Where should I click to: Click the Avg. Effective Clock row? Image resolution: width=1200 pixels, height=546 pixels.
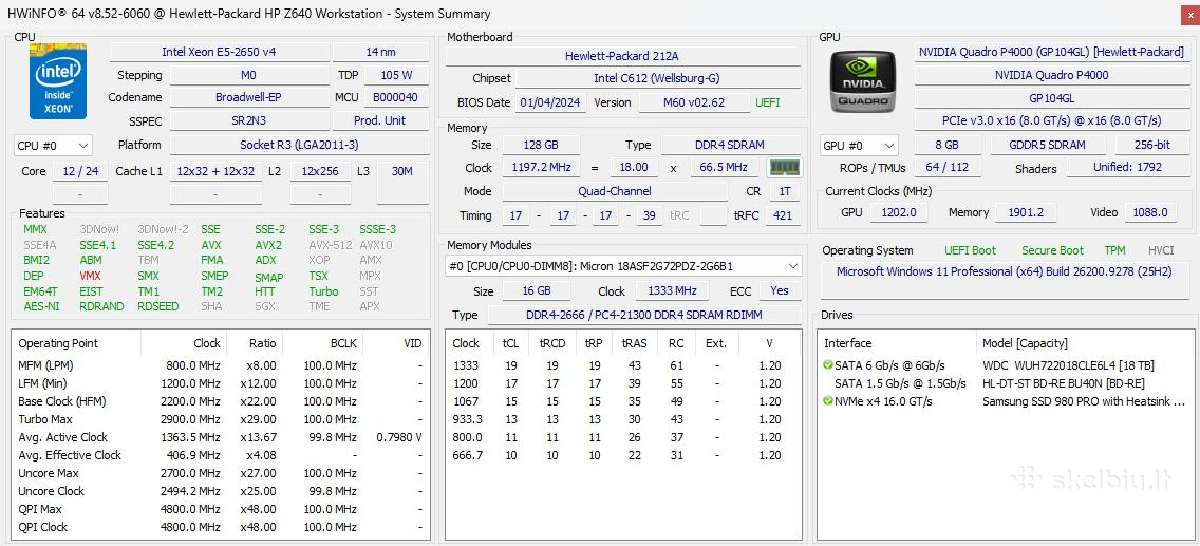[x=221, y=455]
